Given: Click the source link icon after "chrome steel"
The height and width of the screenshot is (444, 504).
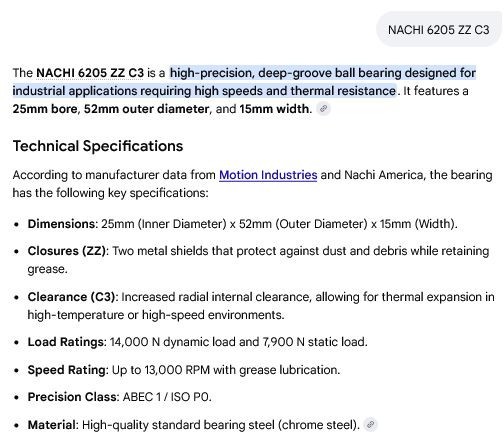Looking at the screenshot, I should [370, 425].
